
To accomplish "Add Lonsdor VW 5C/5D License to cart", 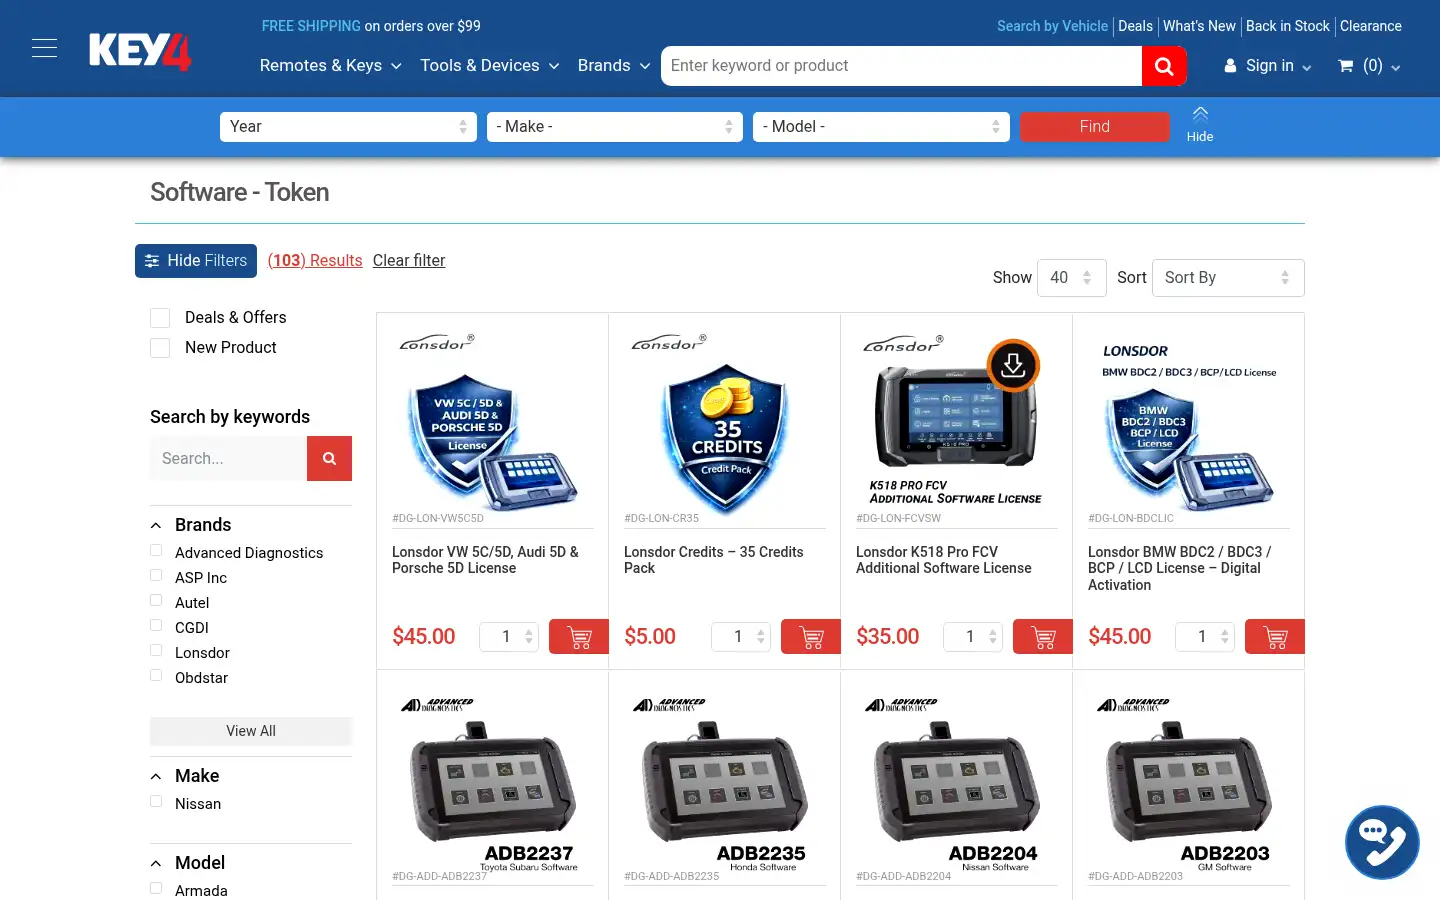I will 579,637.
